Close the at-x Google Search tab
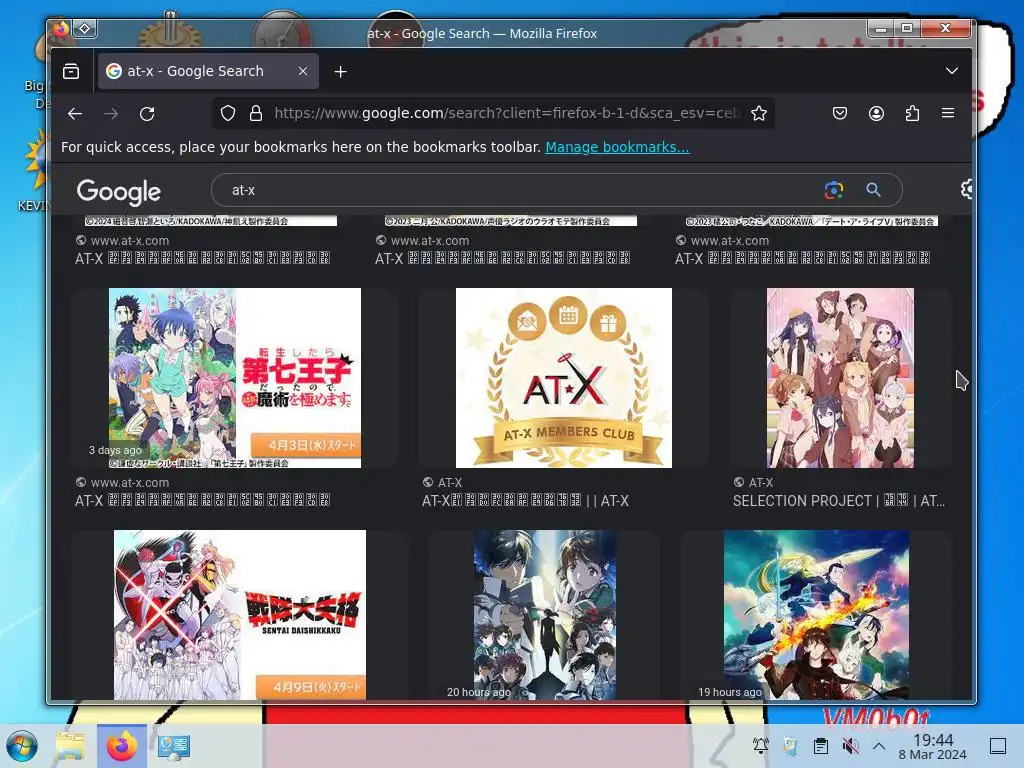 pos(303,71)
